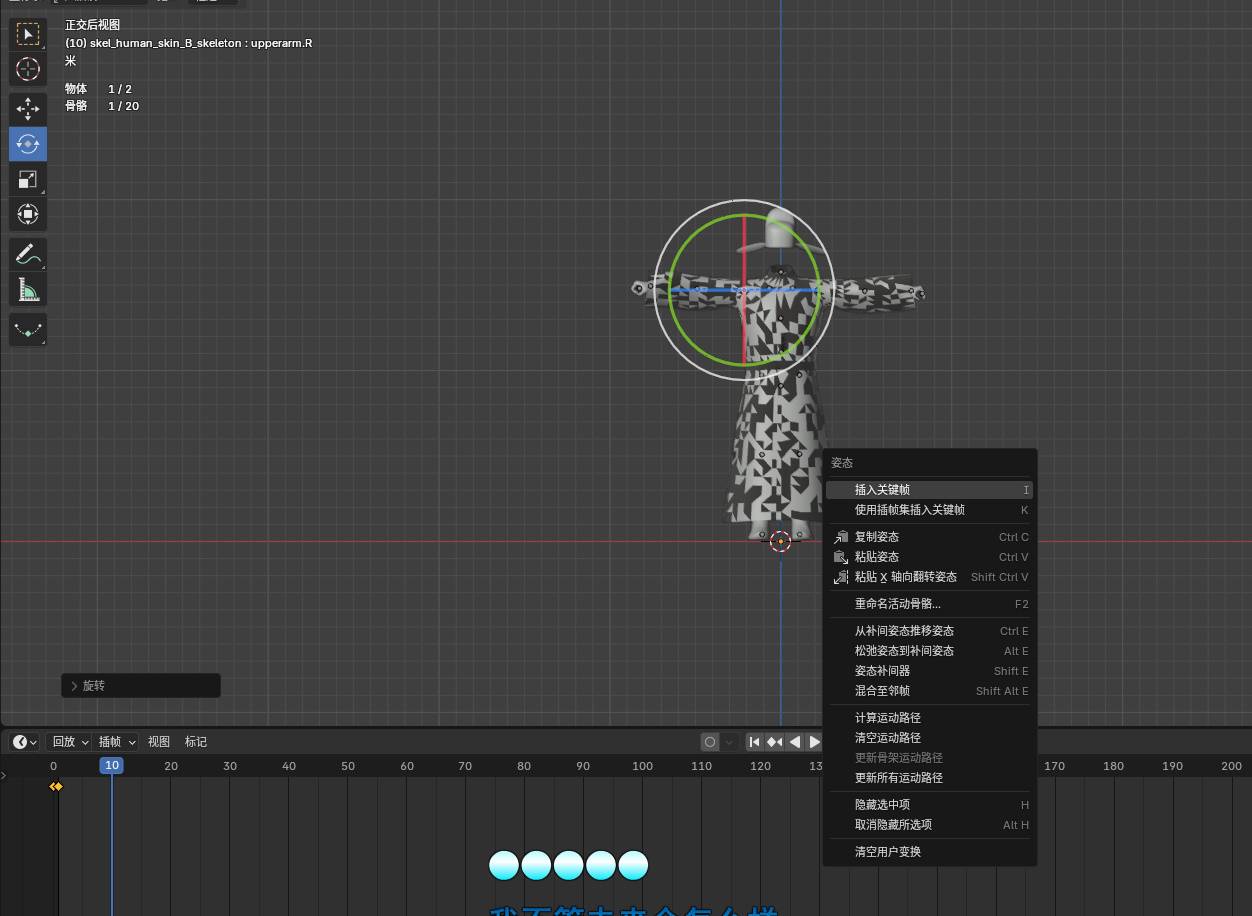Click the 3D cursor at the character's feet

pos(780,541)
